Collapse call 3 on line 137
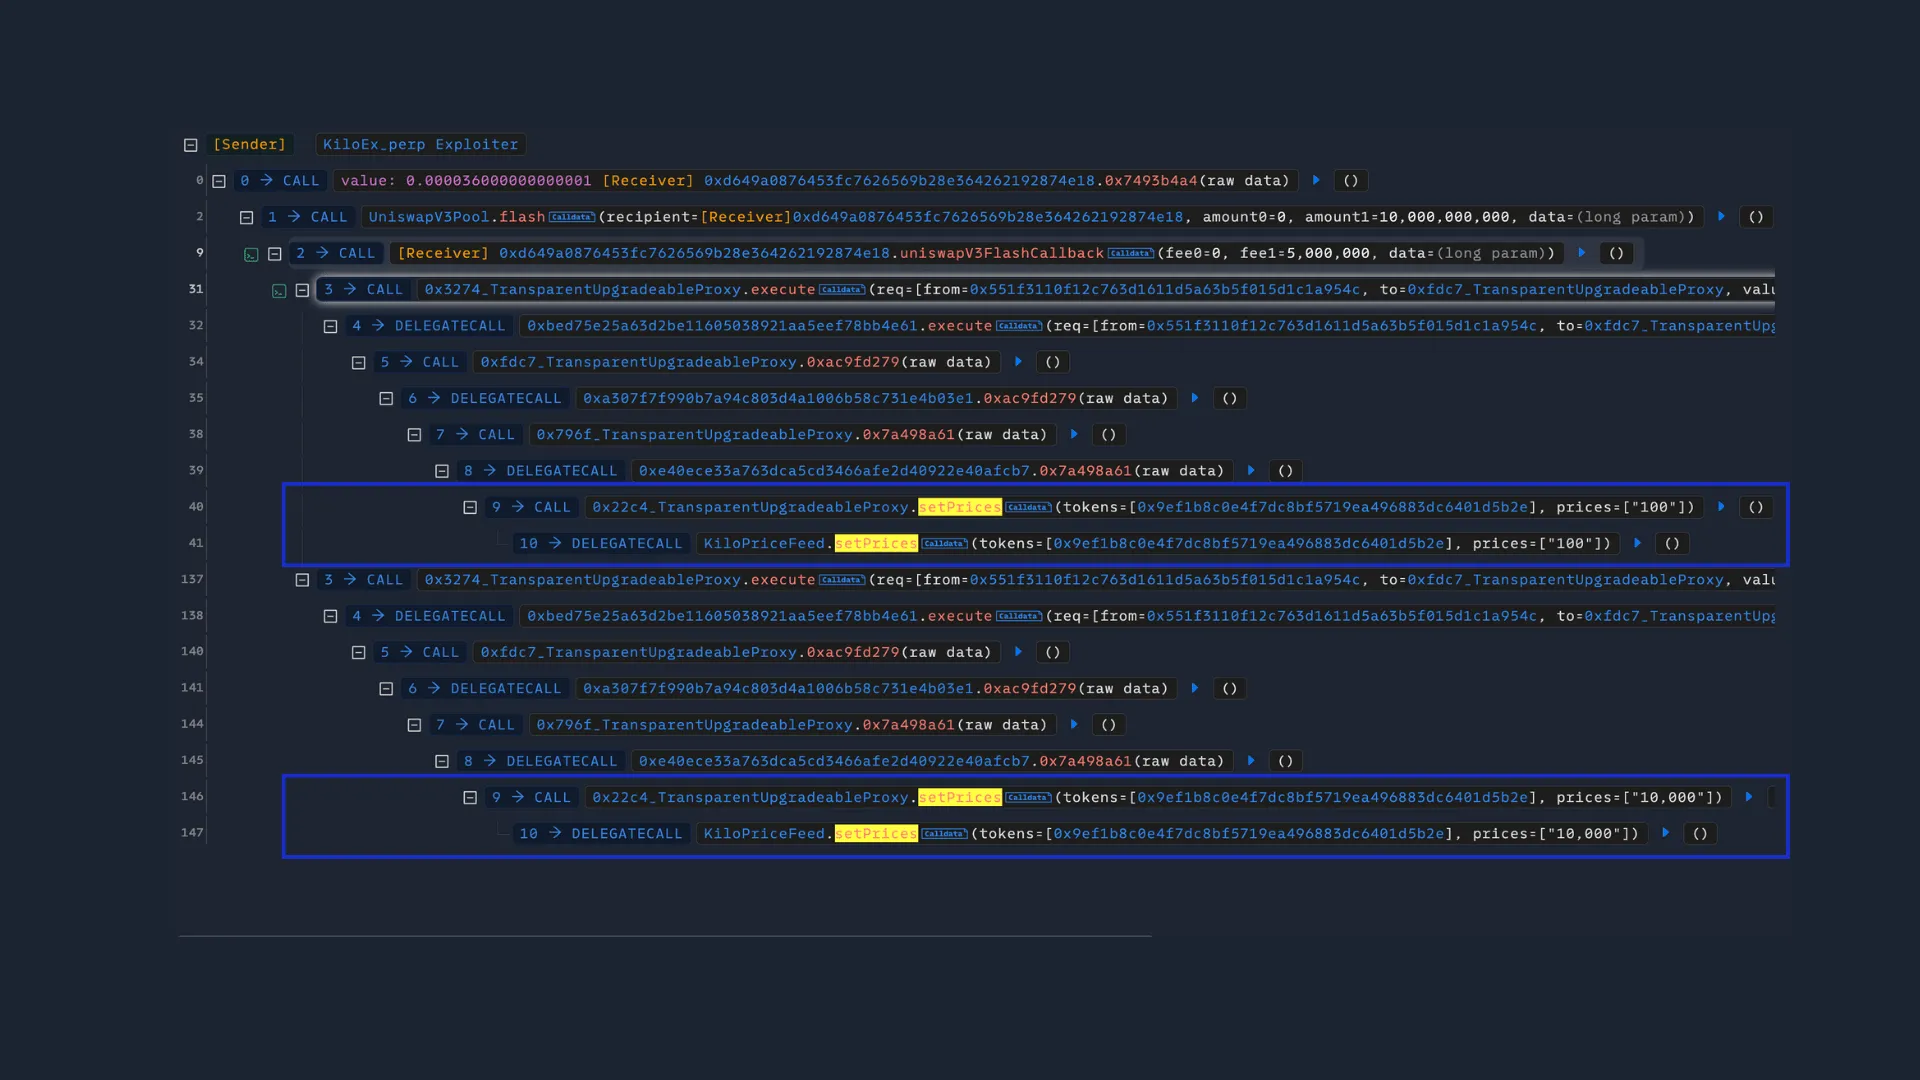 click(x=303, y=580)
